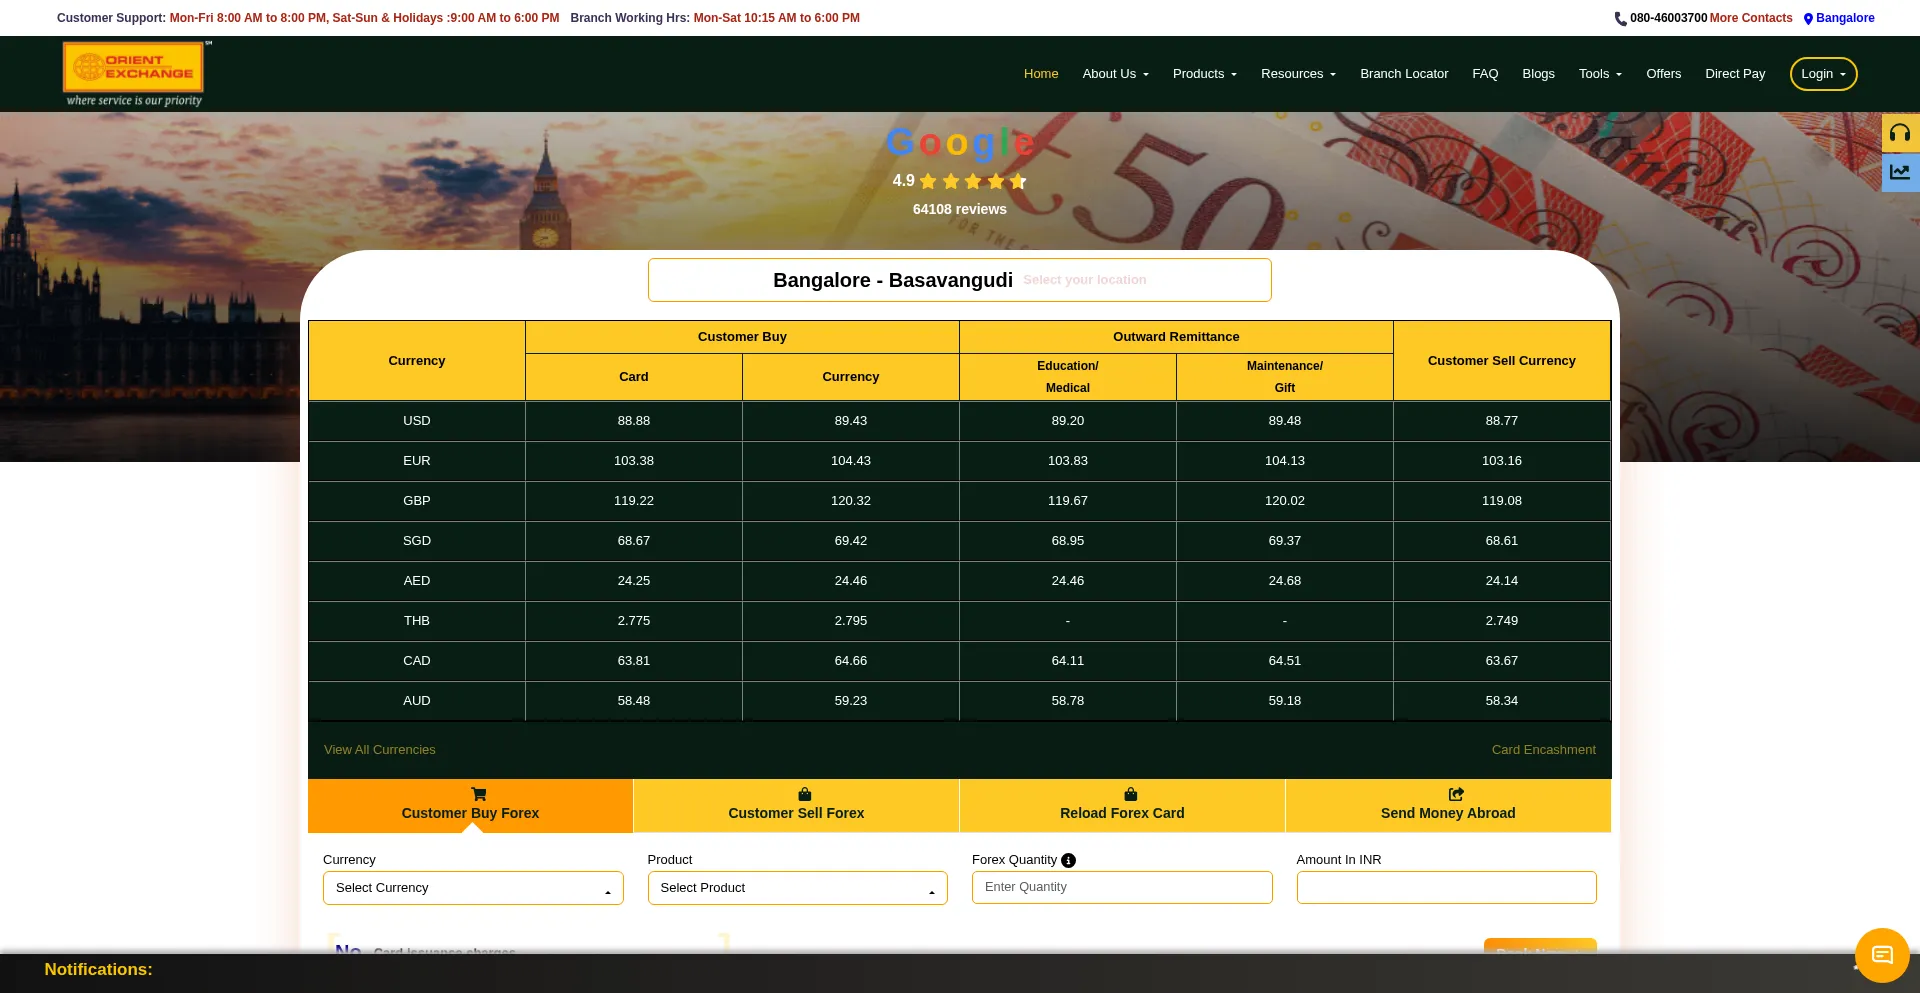Click the Google rating stars
Image resolution: width=1920 pixels, height=993 pixels.
coord(972,181)
